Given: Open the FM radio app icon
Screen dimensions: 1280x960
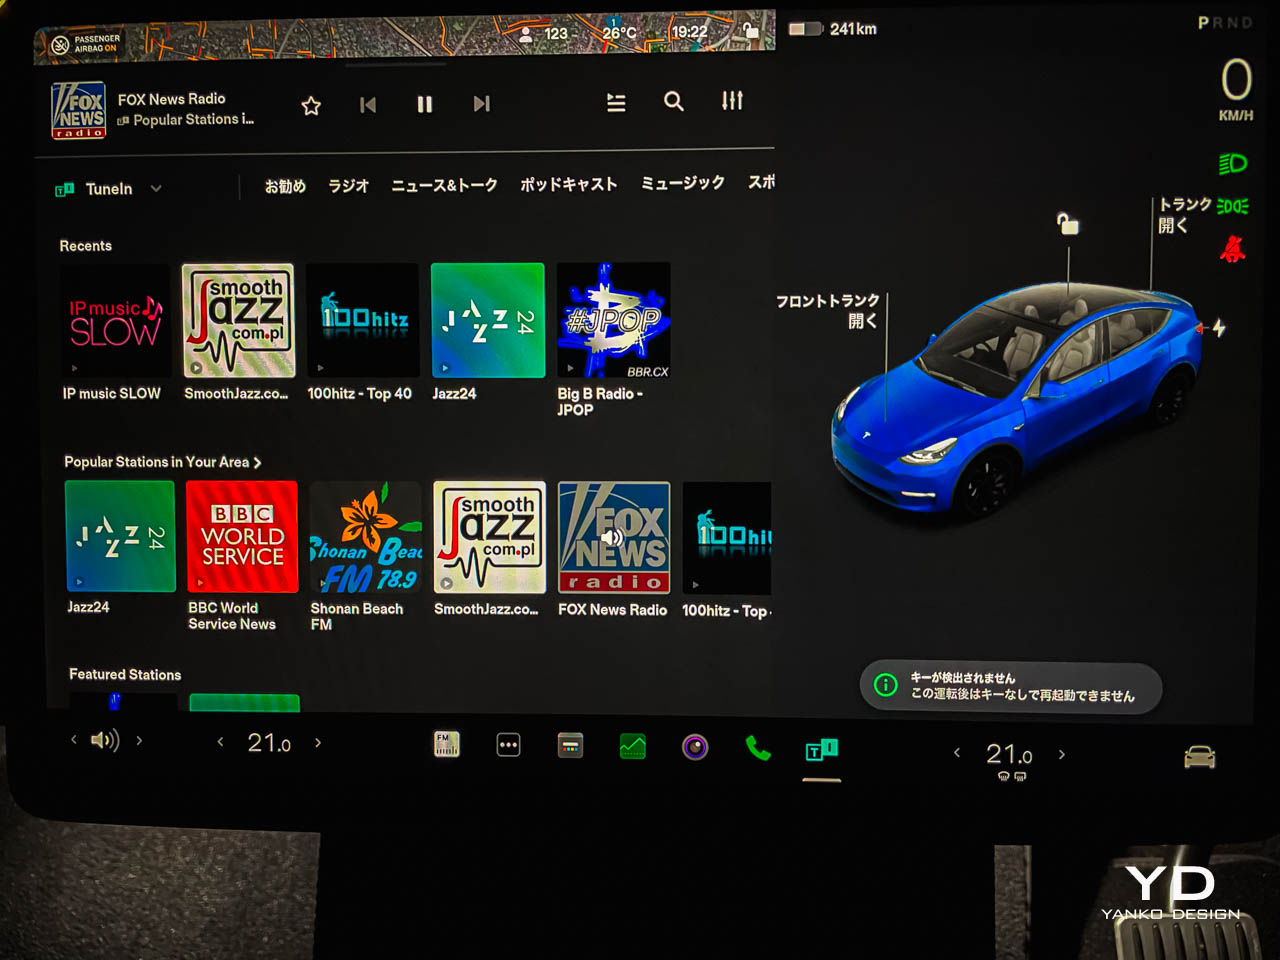Looking at the screenshot, I should (x=447, y=744).
